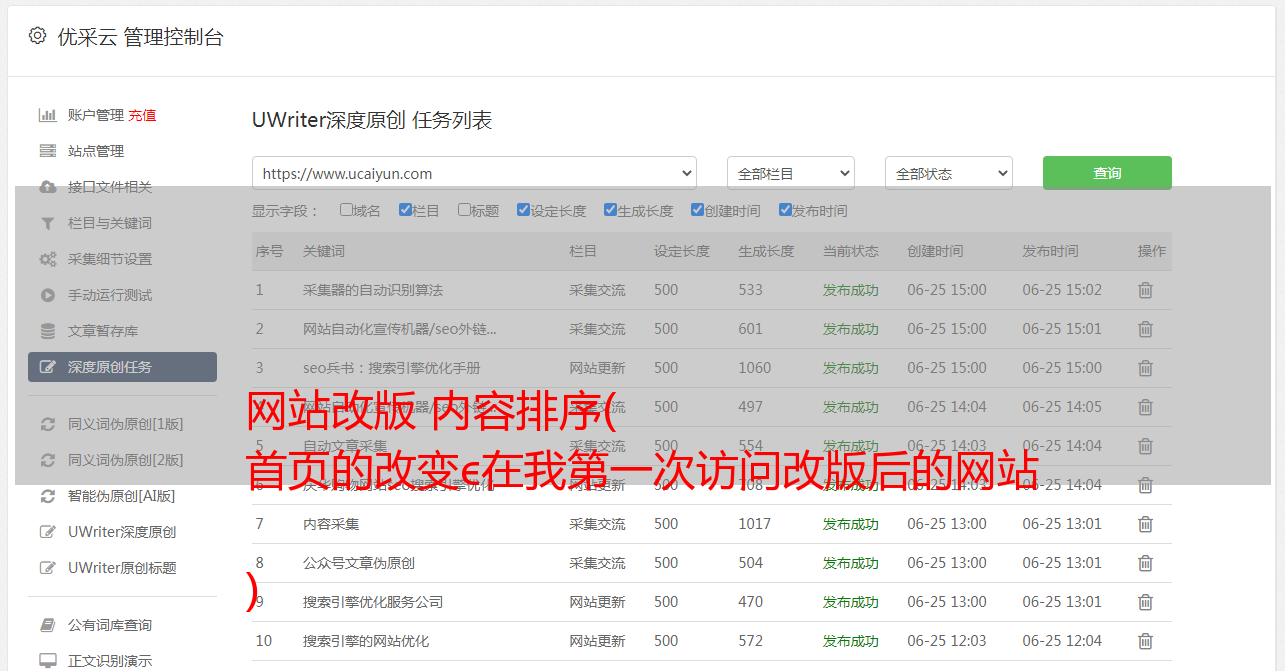Click the 接口文件相关 cloud icon
1285x671 pixels.
47,187
